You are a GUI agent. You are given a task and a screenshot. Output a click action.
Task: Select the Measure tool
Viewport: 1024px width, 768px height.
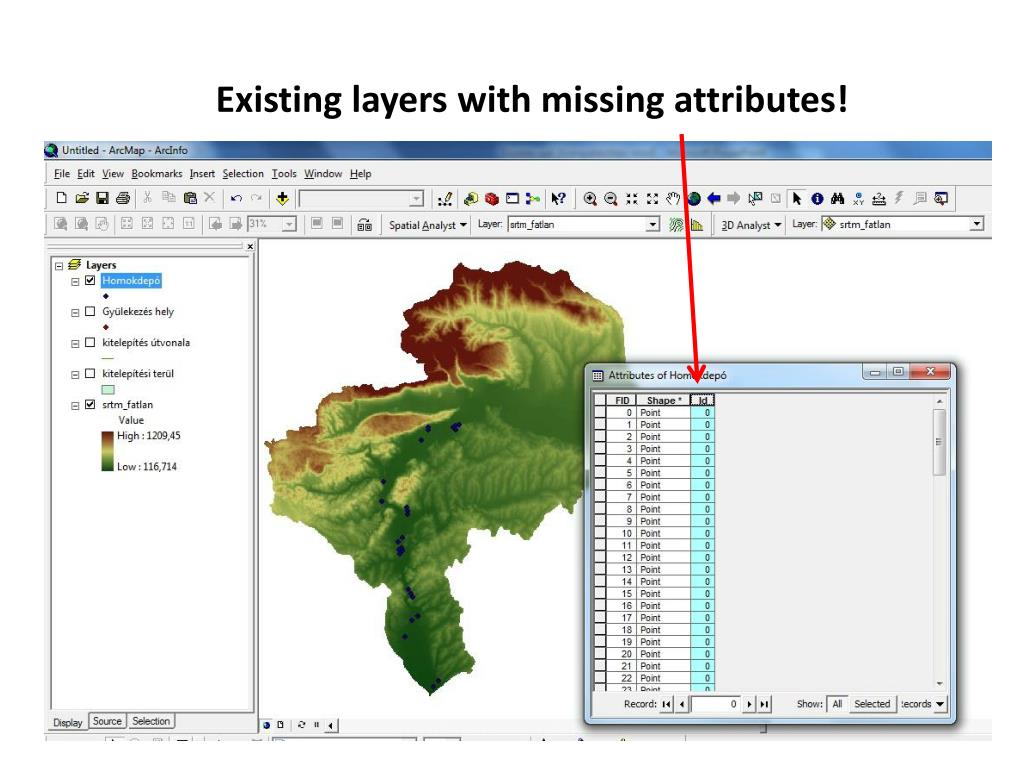[x=879, y=199]
